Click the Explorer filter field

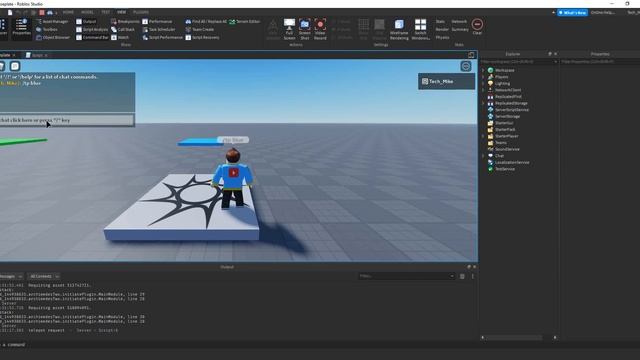tap(519, 62)
